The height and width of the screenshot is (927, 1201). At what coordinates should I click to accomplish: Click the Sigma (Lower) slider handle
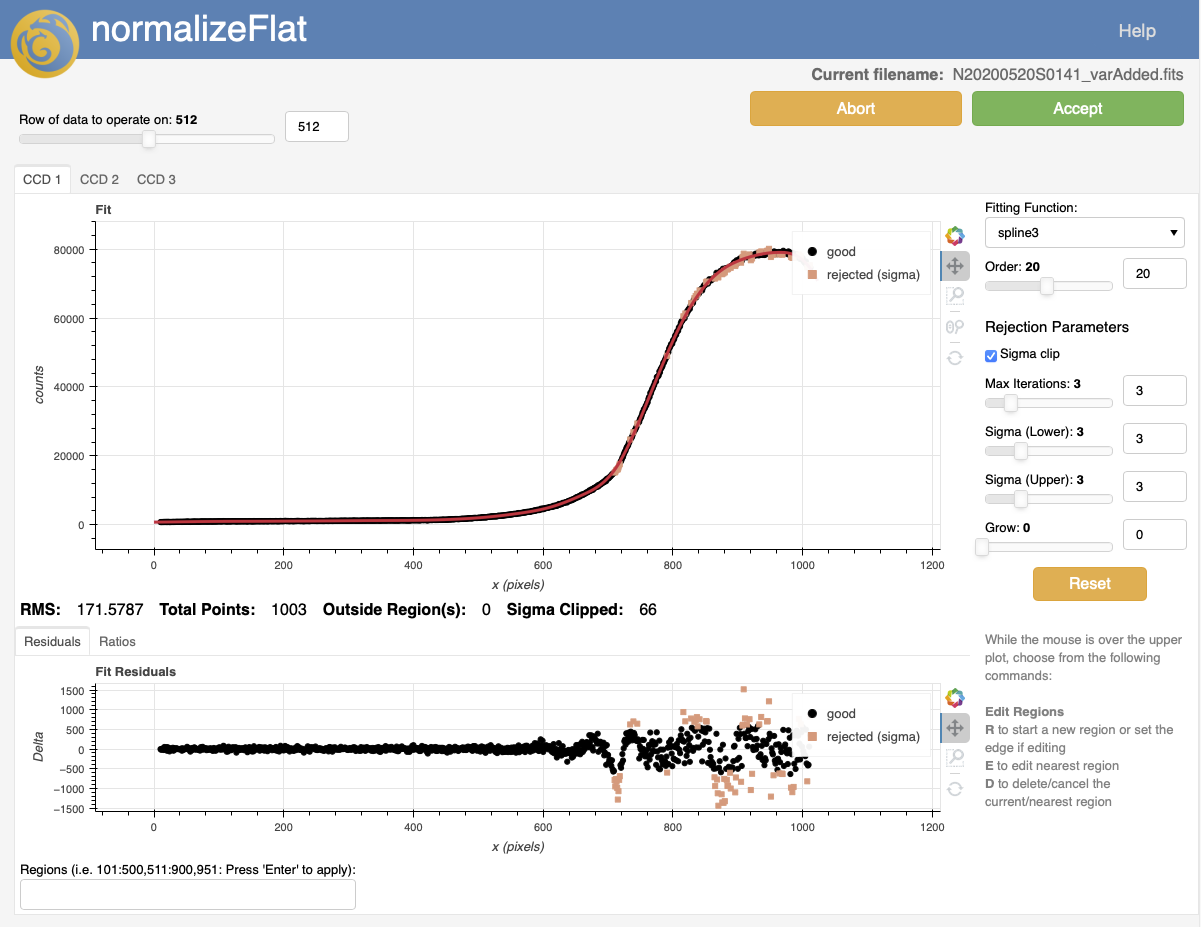click(1021, 451)
